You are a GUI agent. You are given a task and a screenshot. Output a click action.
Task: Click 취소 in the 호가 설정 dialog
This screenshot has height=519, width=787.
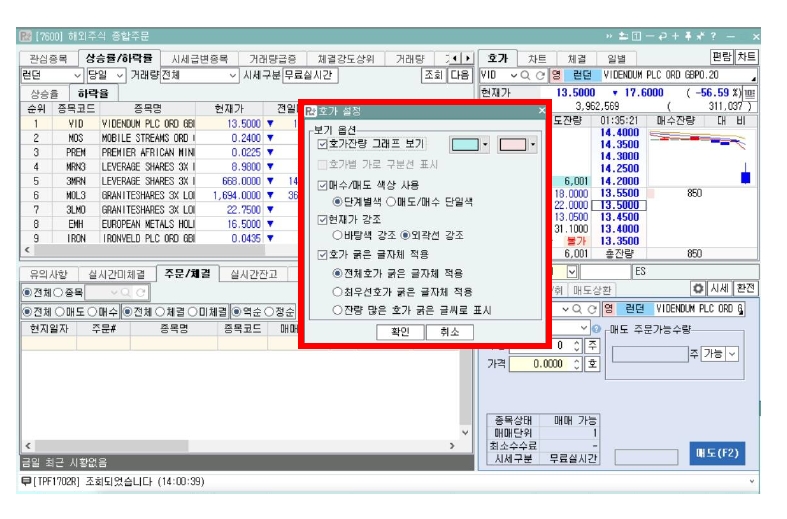(449, 332)
